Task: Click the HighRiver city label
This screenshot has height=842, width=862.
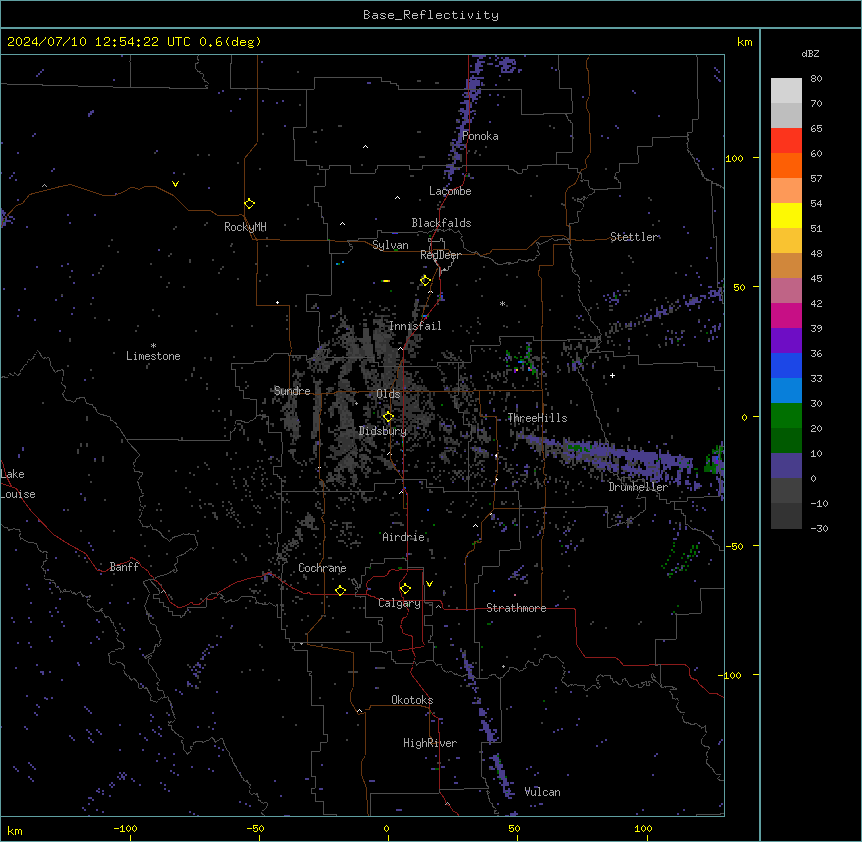Action: click(430, 743)
